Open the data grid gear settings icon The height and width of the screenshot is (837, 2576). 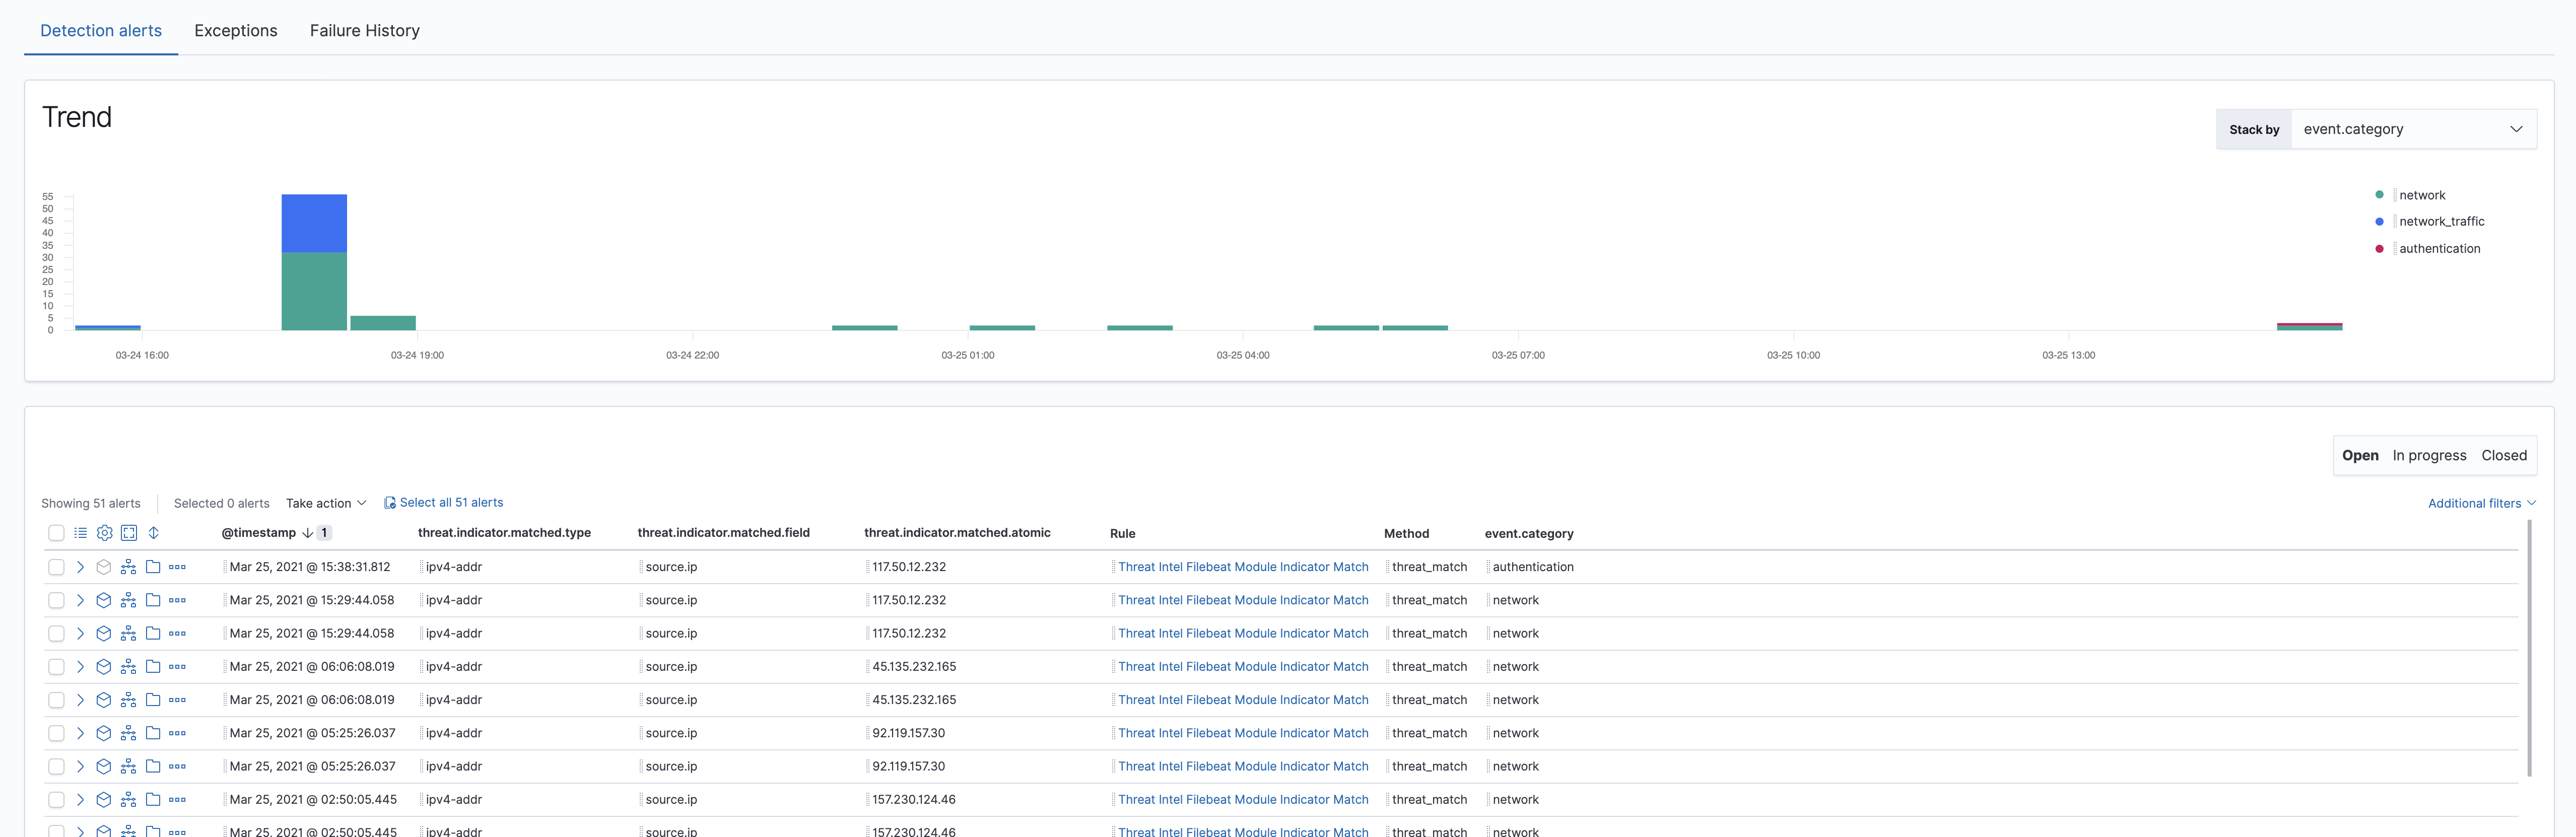(104, 532)
